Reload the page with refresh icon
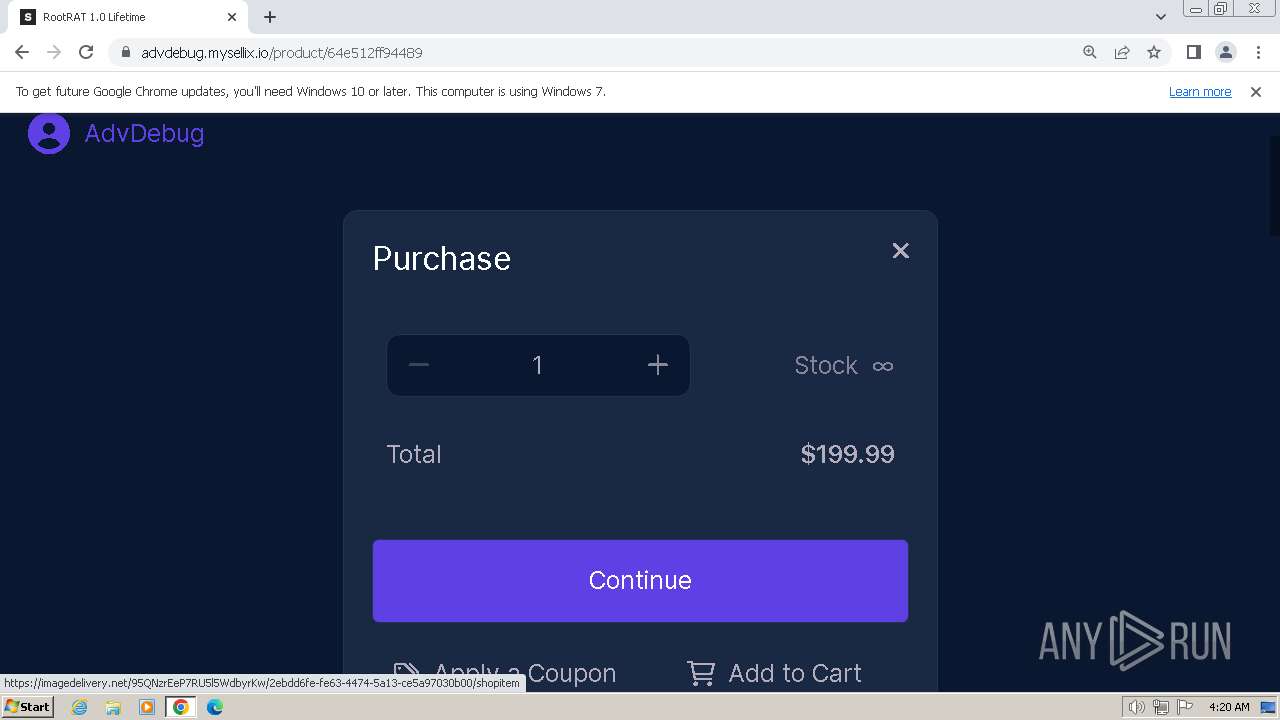Viewport: 1280px width, 720px height. pyautogui.click(x=86, y=52)
